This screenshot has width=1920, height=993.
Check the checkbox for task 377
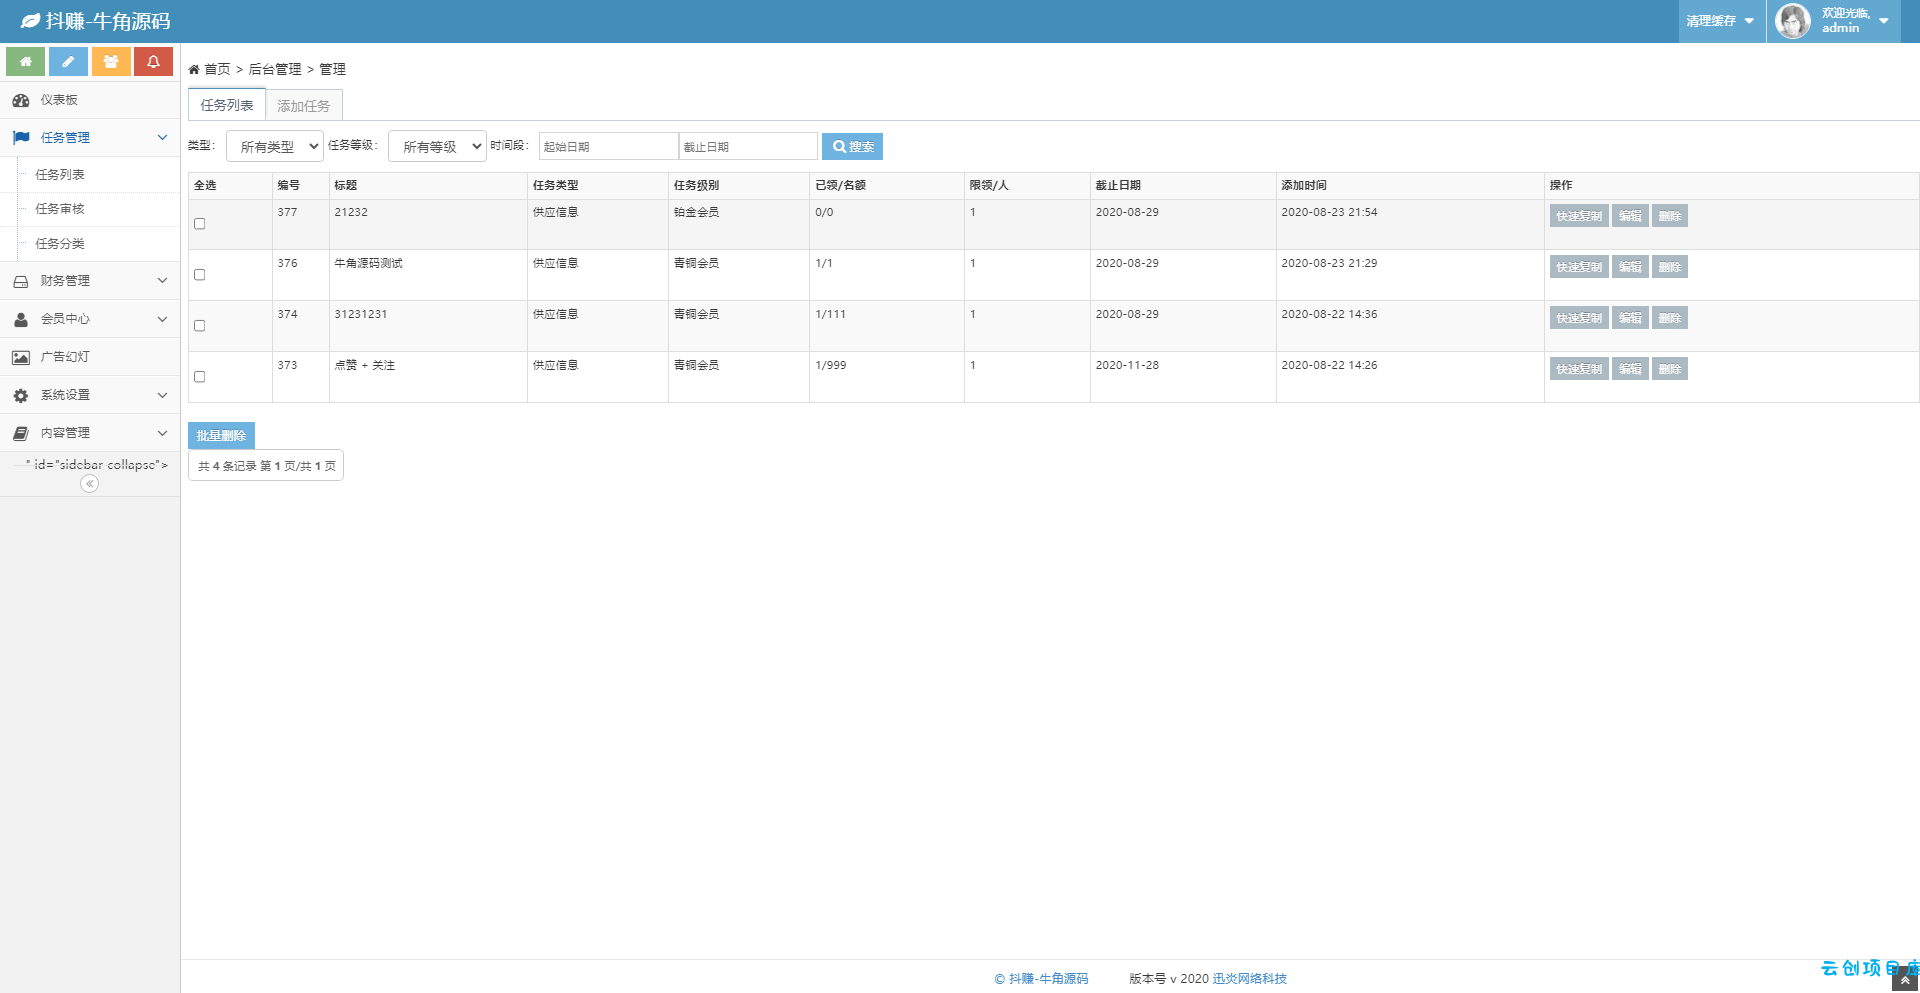pyautogui.click(x=200, y=224)
